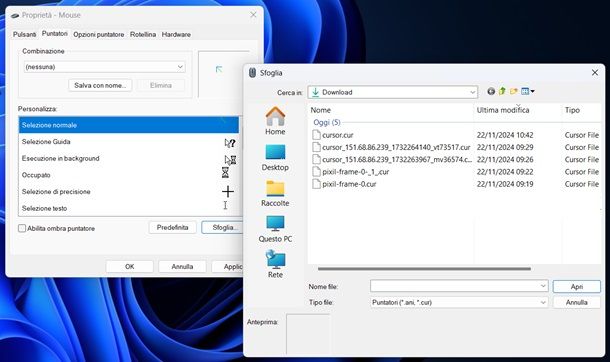This screenshot has height=362, width=610.
Task: Click the Predefinita button
Action: (x=172, y=227)
